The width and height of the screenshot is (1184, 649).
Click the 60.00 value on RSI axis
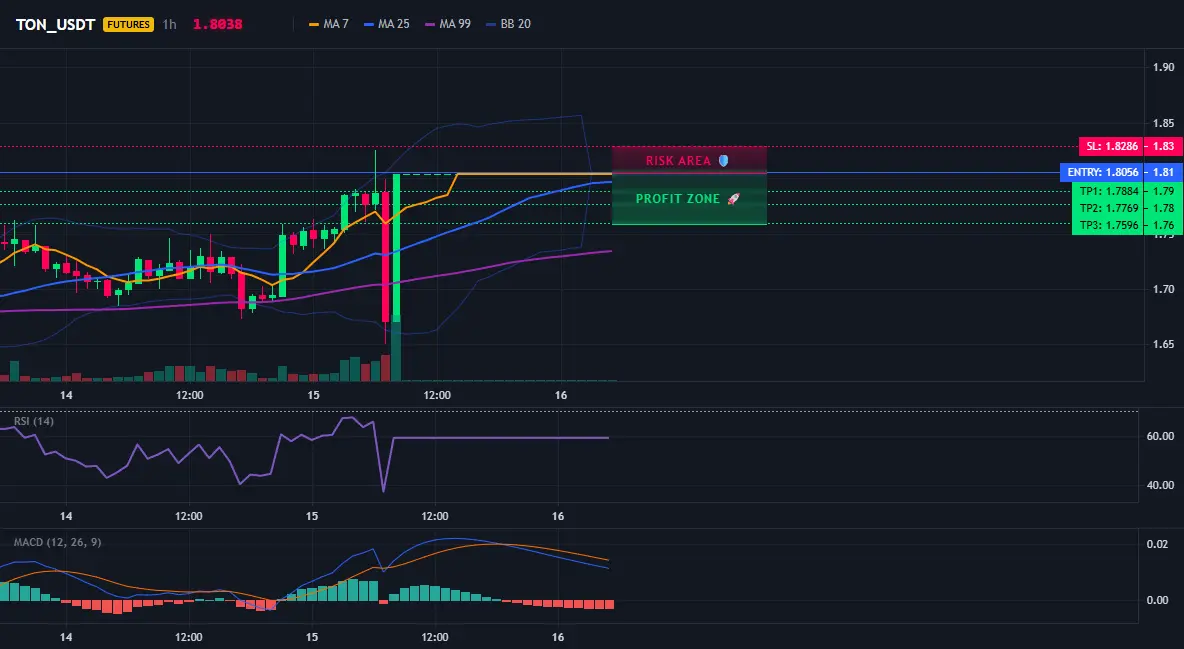tap(1161, 436)
